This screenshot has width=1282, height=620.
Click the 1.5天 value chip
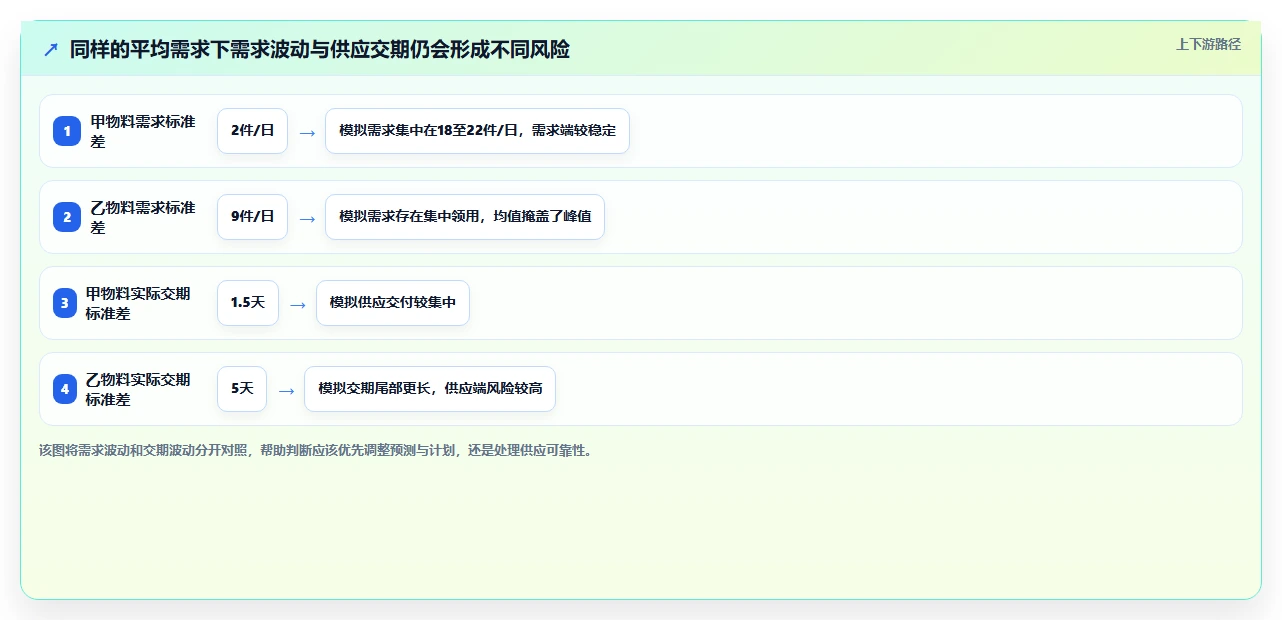248,303
